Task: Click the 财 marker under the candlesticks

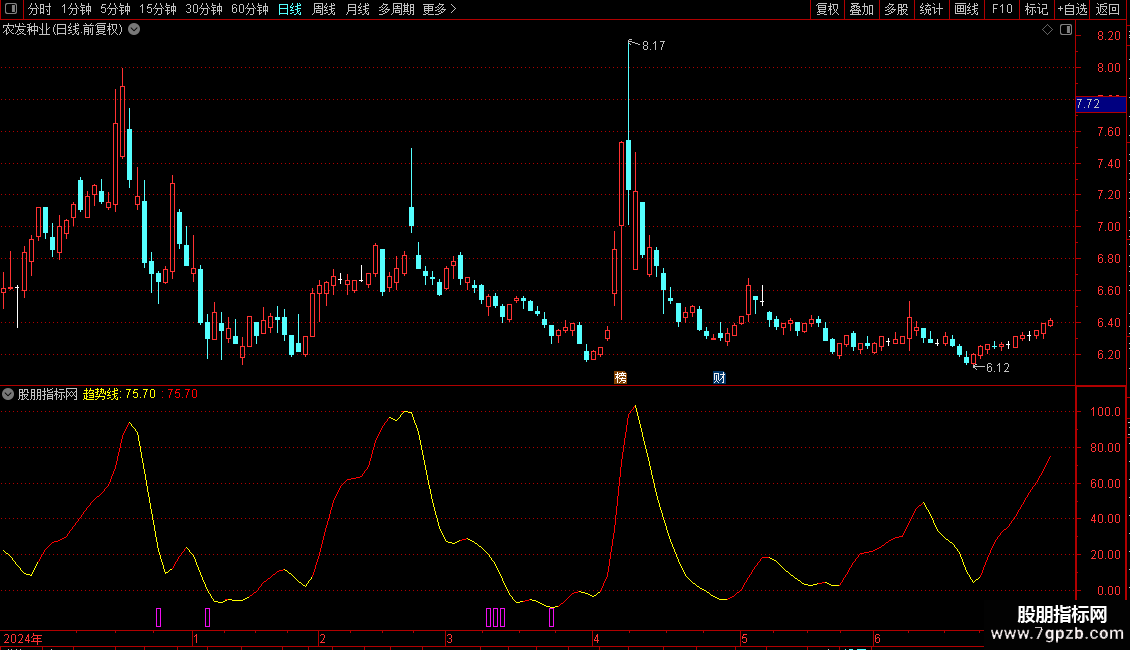Action: (719, 378)
